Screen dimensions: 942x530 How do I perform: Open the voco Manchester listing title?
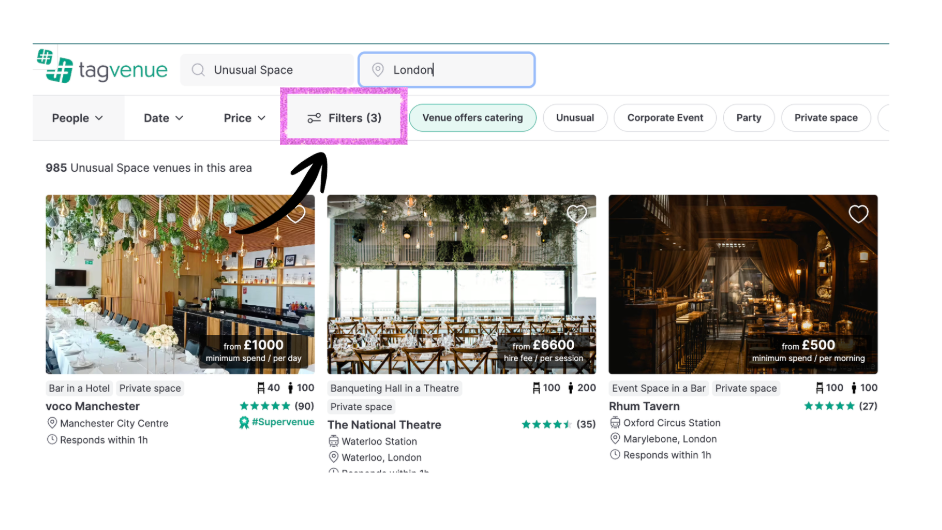tap(93, 406)
